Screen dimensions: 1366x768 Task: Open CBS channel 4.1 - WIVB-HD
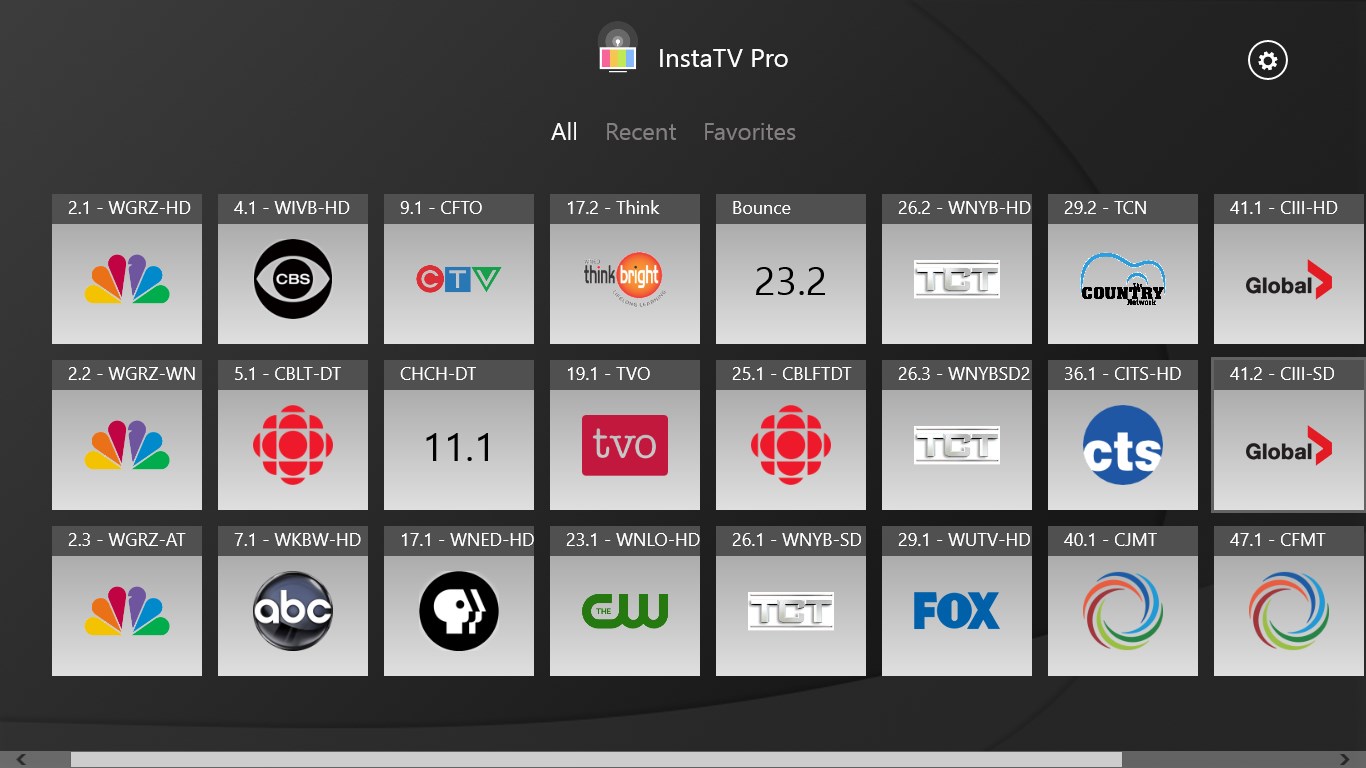tap(293, 269)
